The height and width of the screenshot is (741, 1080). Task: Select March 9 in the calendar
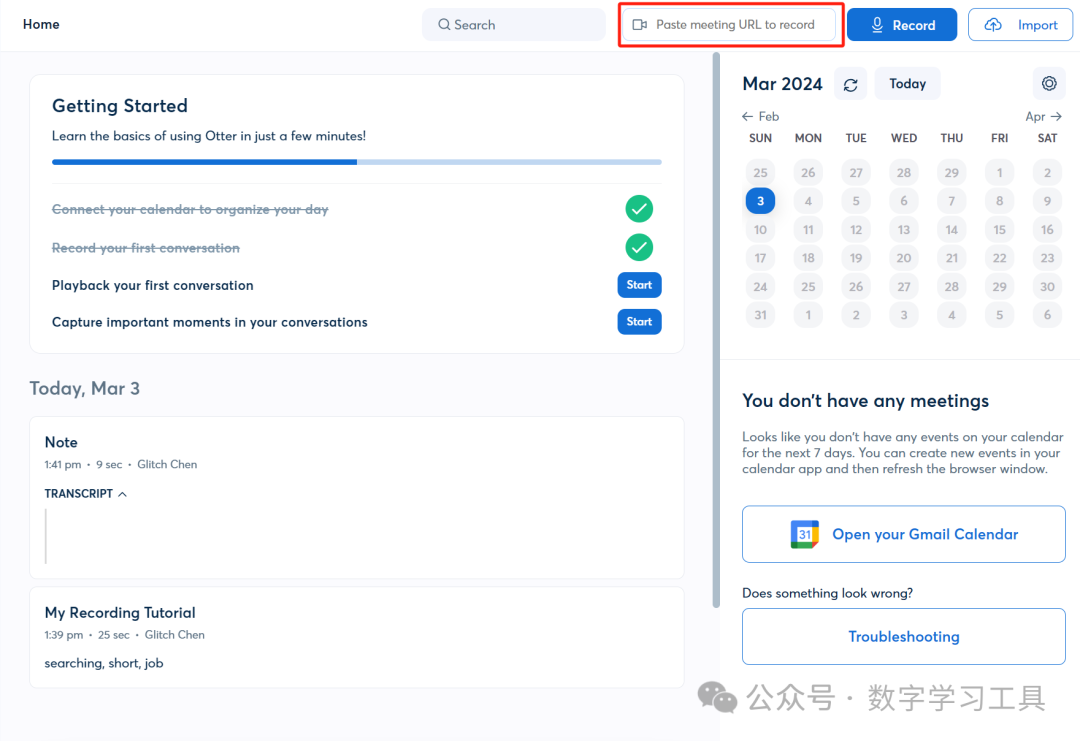click(1047, 201)
